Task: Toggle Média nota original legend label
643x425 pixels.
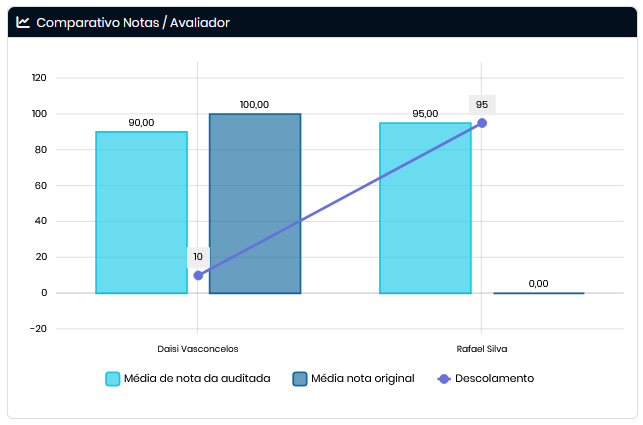Action: pos(362,379)
